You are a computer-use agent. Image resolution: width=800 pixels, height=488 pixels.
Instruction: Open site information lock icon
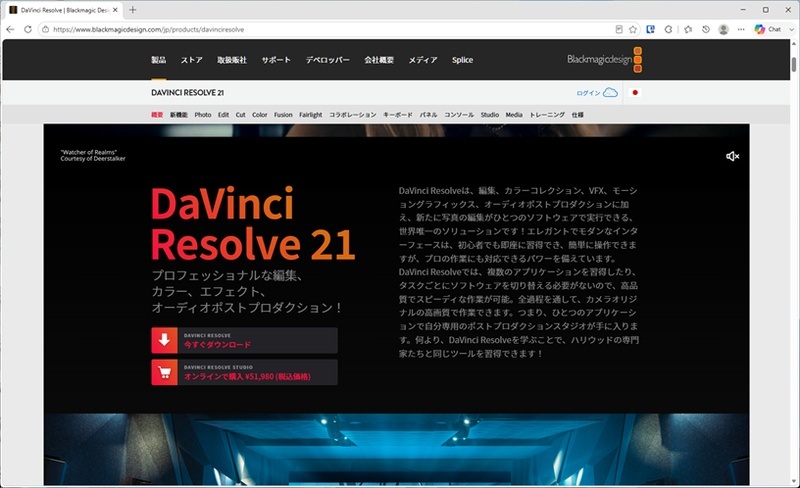click(x=45, y=30)
